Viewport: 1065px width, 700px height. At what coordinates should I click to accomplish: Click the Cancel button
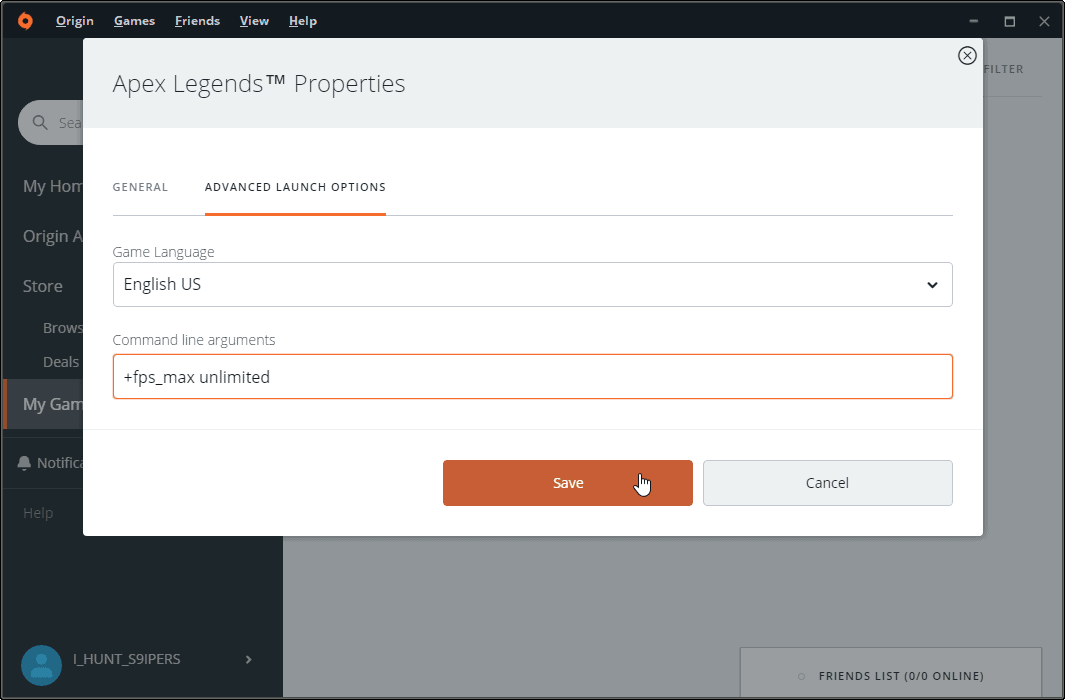click(827, 483)
